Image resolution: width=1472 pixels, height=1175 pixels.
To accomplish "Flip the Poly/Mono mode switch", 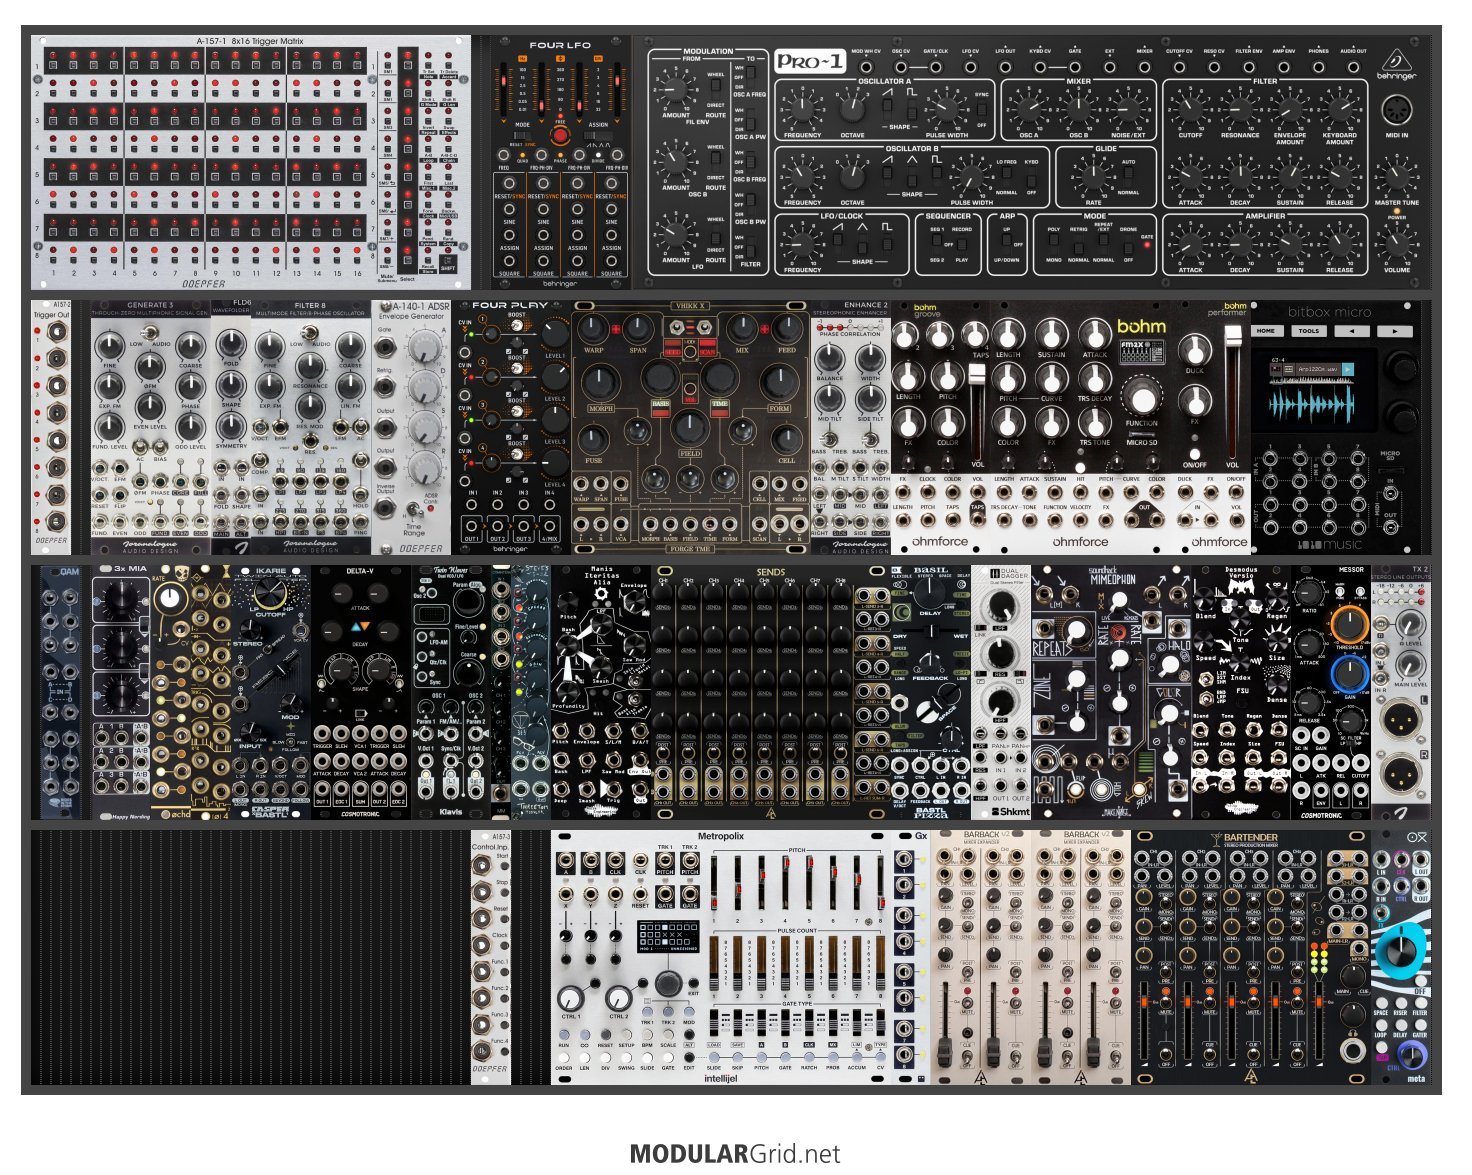I will [1053, 244].
